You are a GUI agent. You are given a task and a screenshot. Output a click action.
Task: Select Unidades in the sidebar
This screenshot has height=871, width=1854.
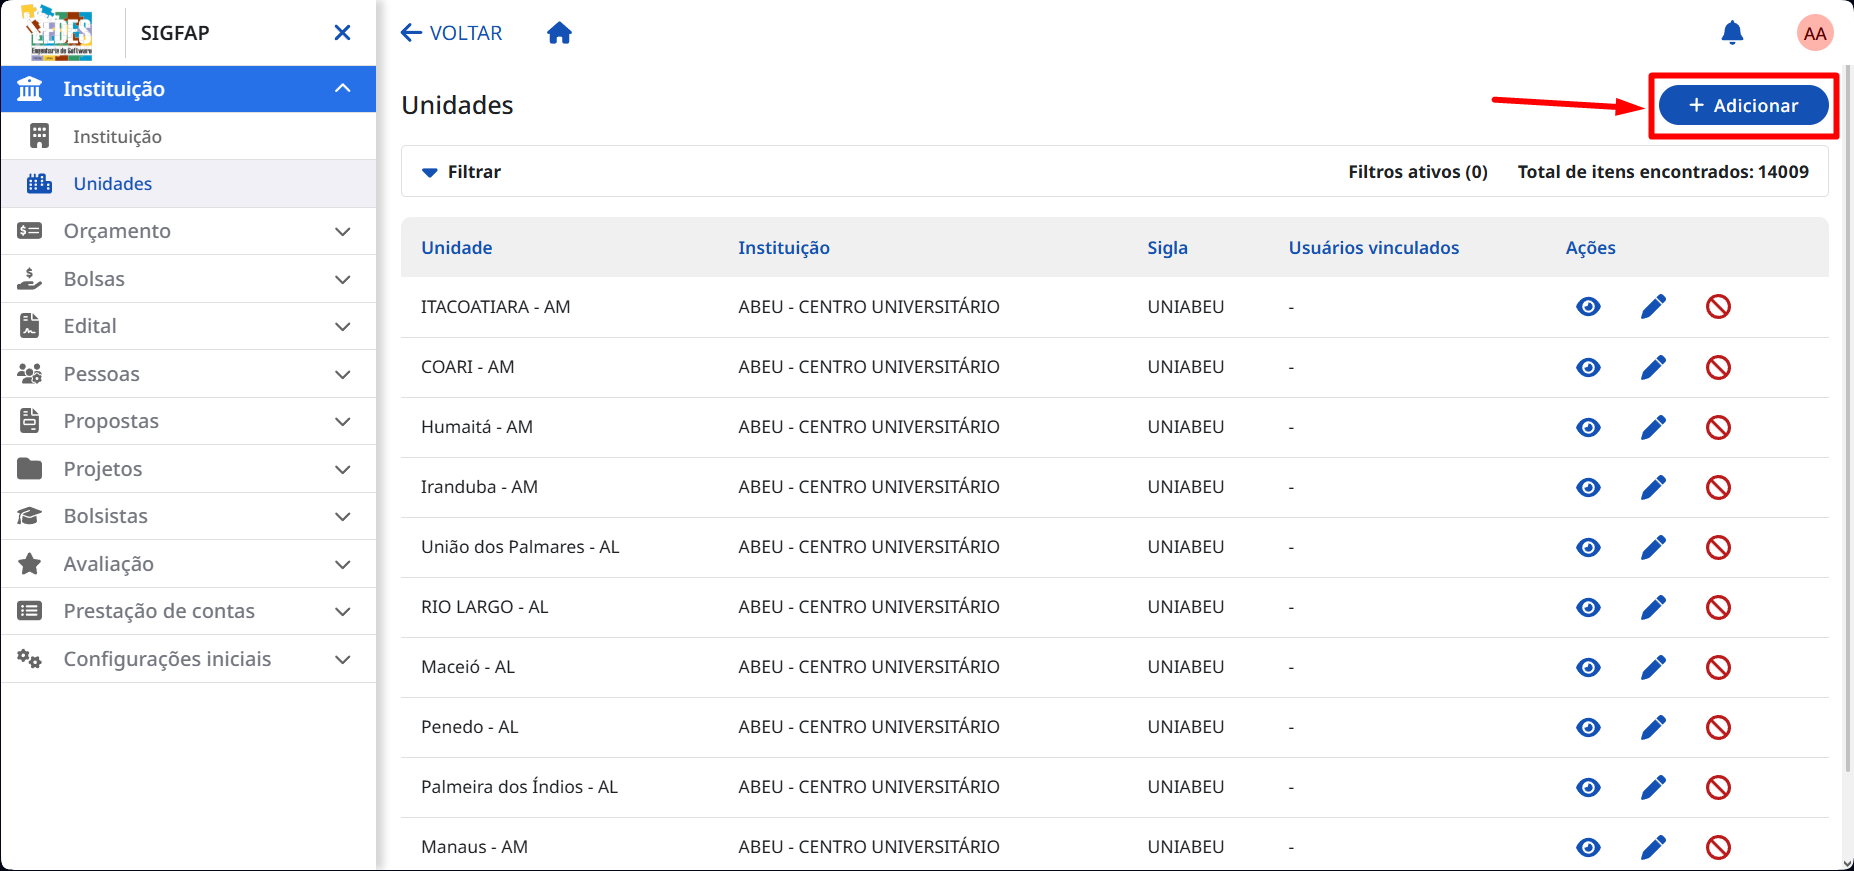point(188,184)
